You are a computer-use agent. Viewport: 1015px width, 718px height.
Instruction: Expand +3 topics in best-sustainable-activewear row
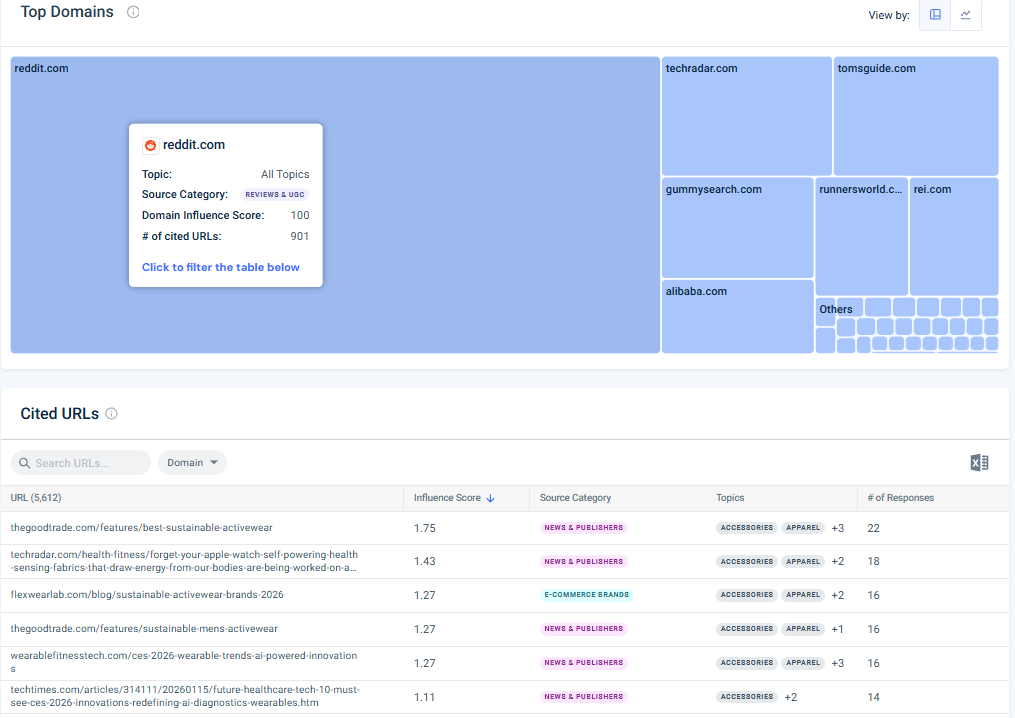[838, 528]
